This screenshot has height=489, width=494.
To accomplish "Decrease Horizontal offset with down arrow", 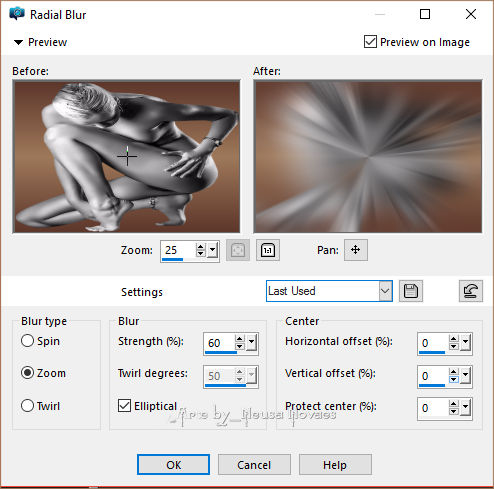I will click(453, 347).
